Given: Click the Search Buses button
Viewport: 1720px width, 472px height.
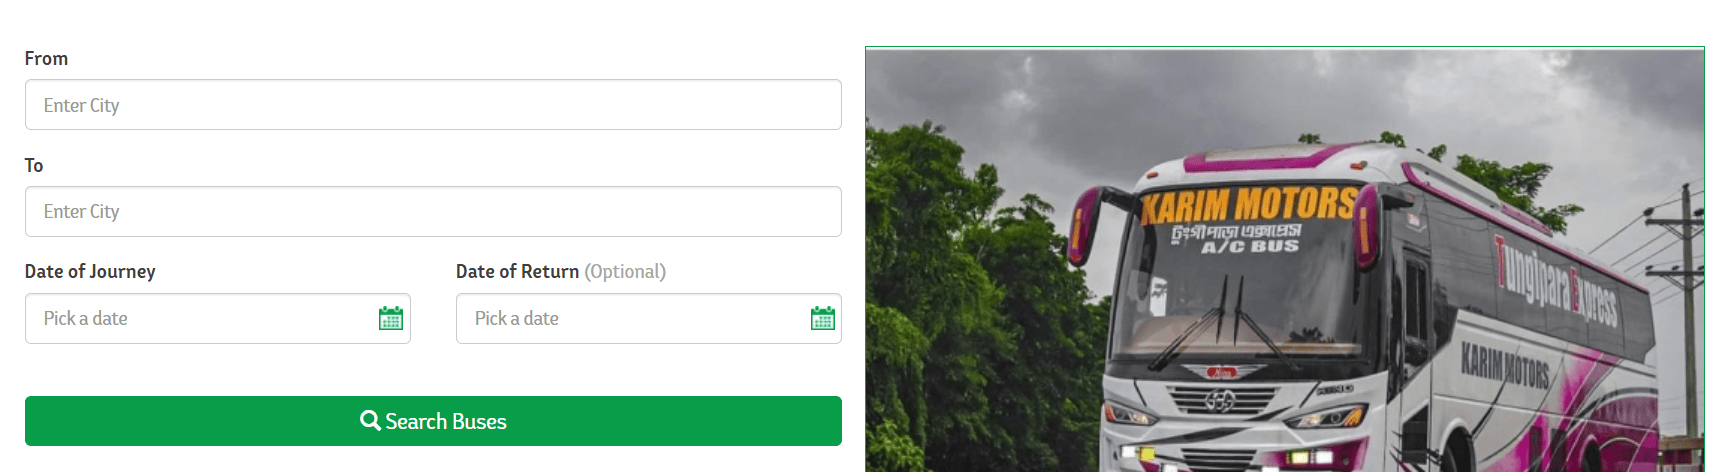Looking at the screenshot, I should [433, 421].
